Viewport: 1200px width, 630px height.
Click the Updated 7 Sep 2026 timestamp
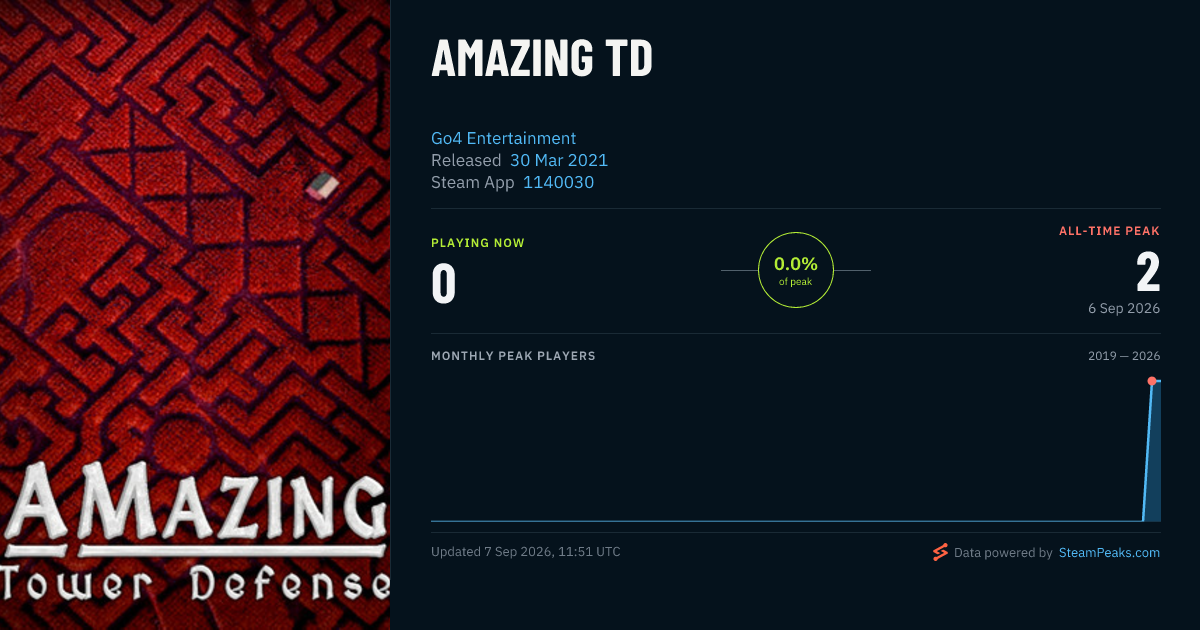coord(526,551)
